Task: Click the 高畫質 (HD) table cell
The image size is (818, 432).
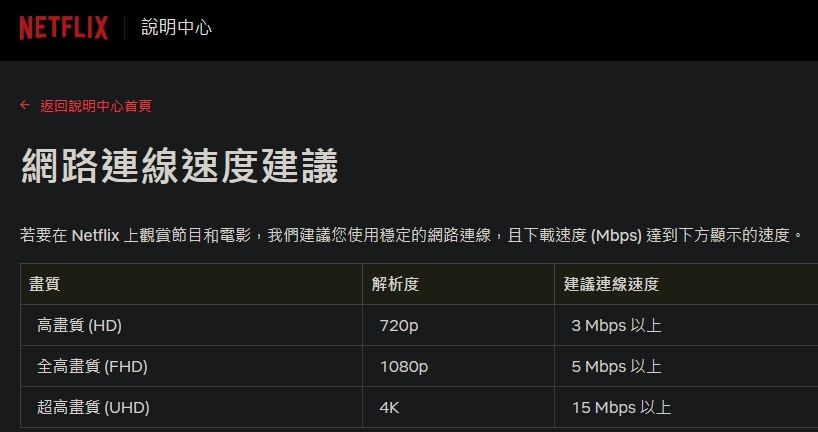Action: click(x=191, y=325)
